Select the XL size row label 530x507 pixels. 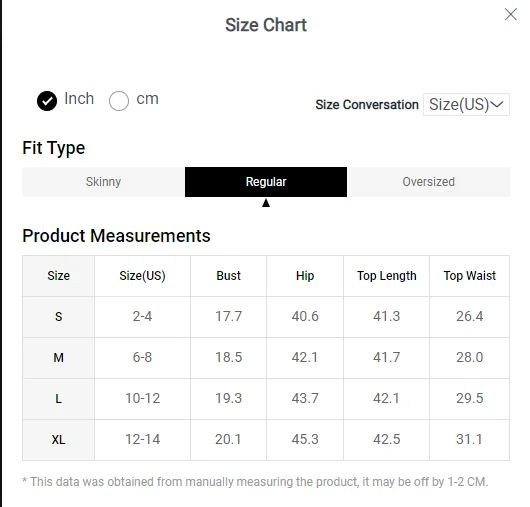(58, 440)
